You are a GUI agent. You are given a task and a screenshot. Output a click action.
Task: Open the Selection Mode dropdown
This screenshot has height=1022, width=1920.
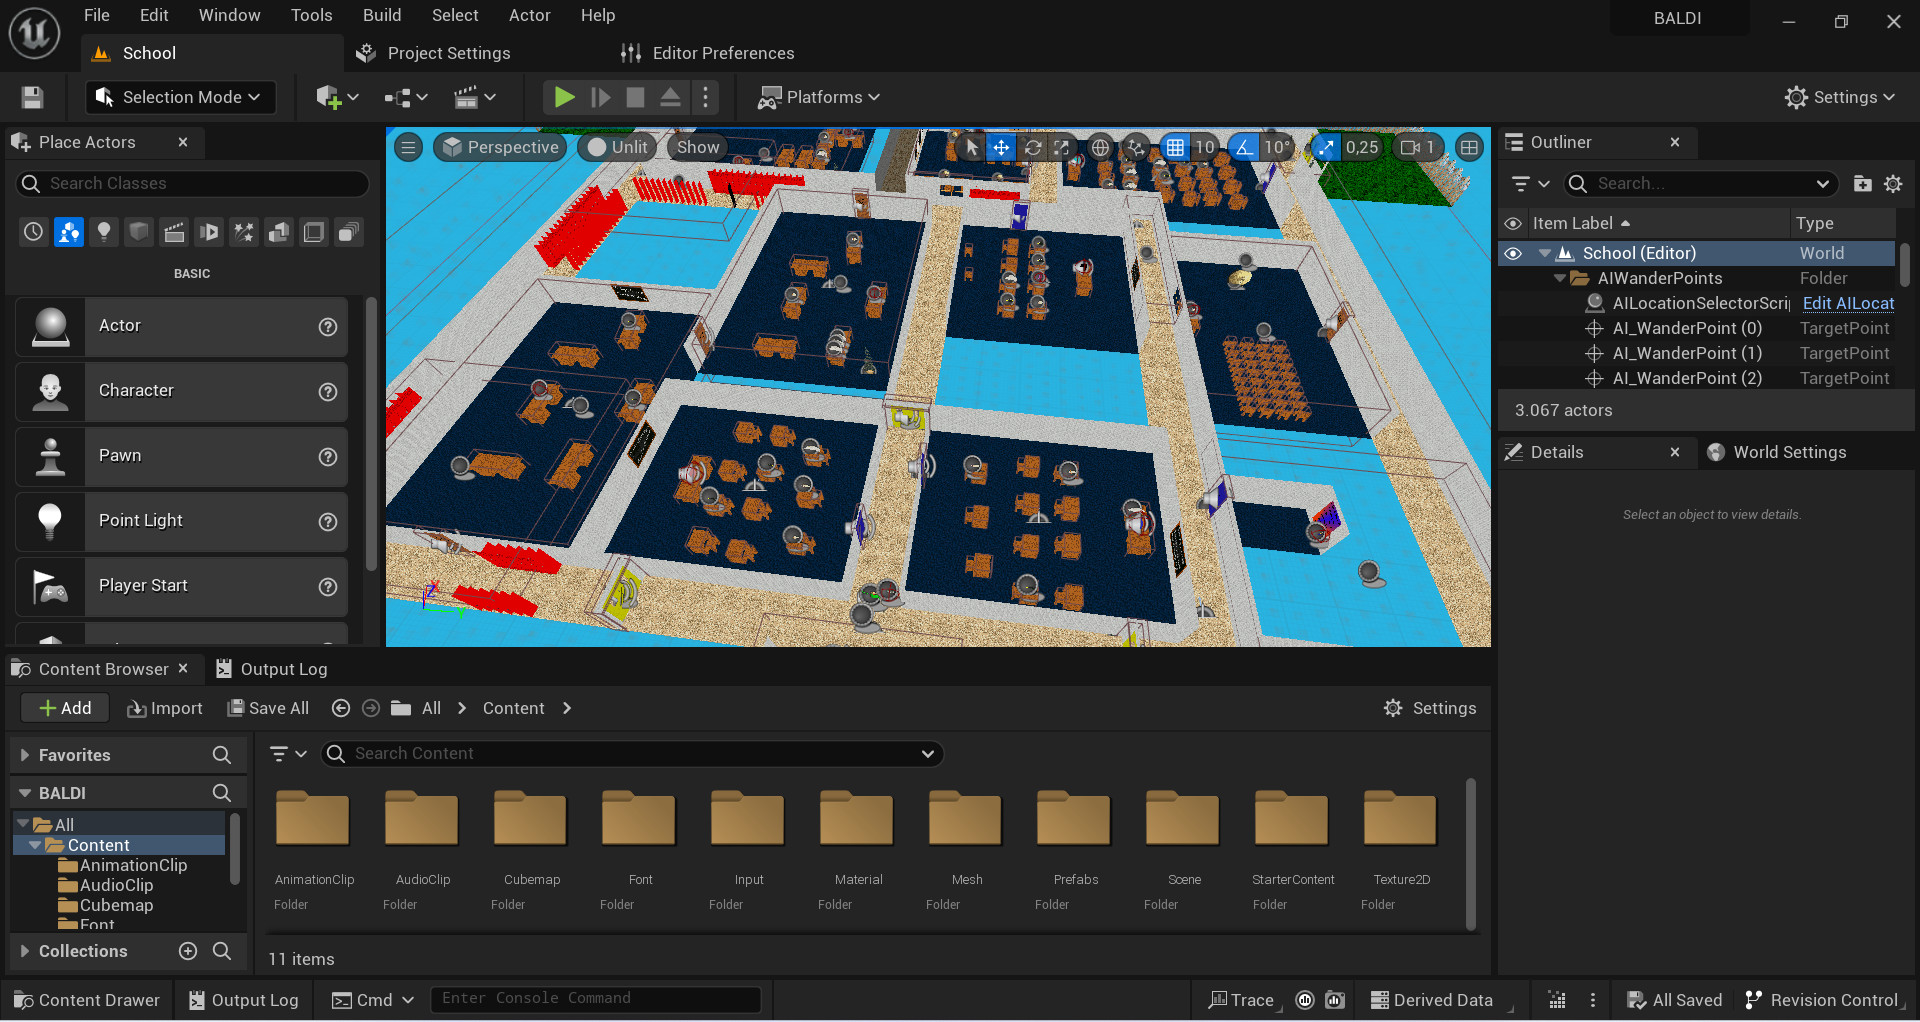[x=180, y=97]
